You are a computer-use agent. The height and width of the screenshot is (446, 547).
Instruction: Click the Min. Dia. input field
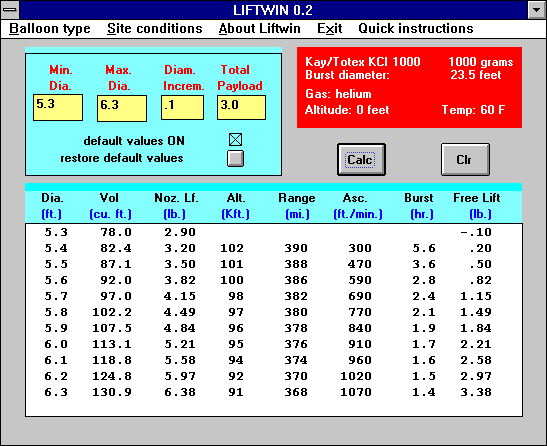point(58,107)
